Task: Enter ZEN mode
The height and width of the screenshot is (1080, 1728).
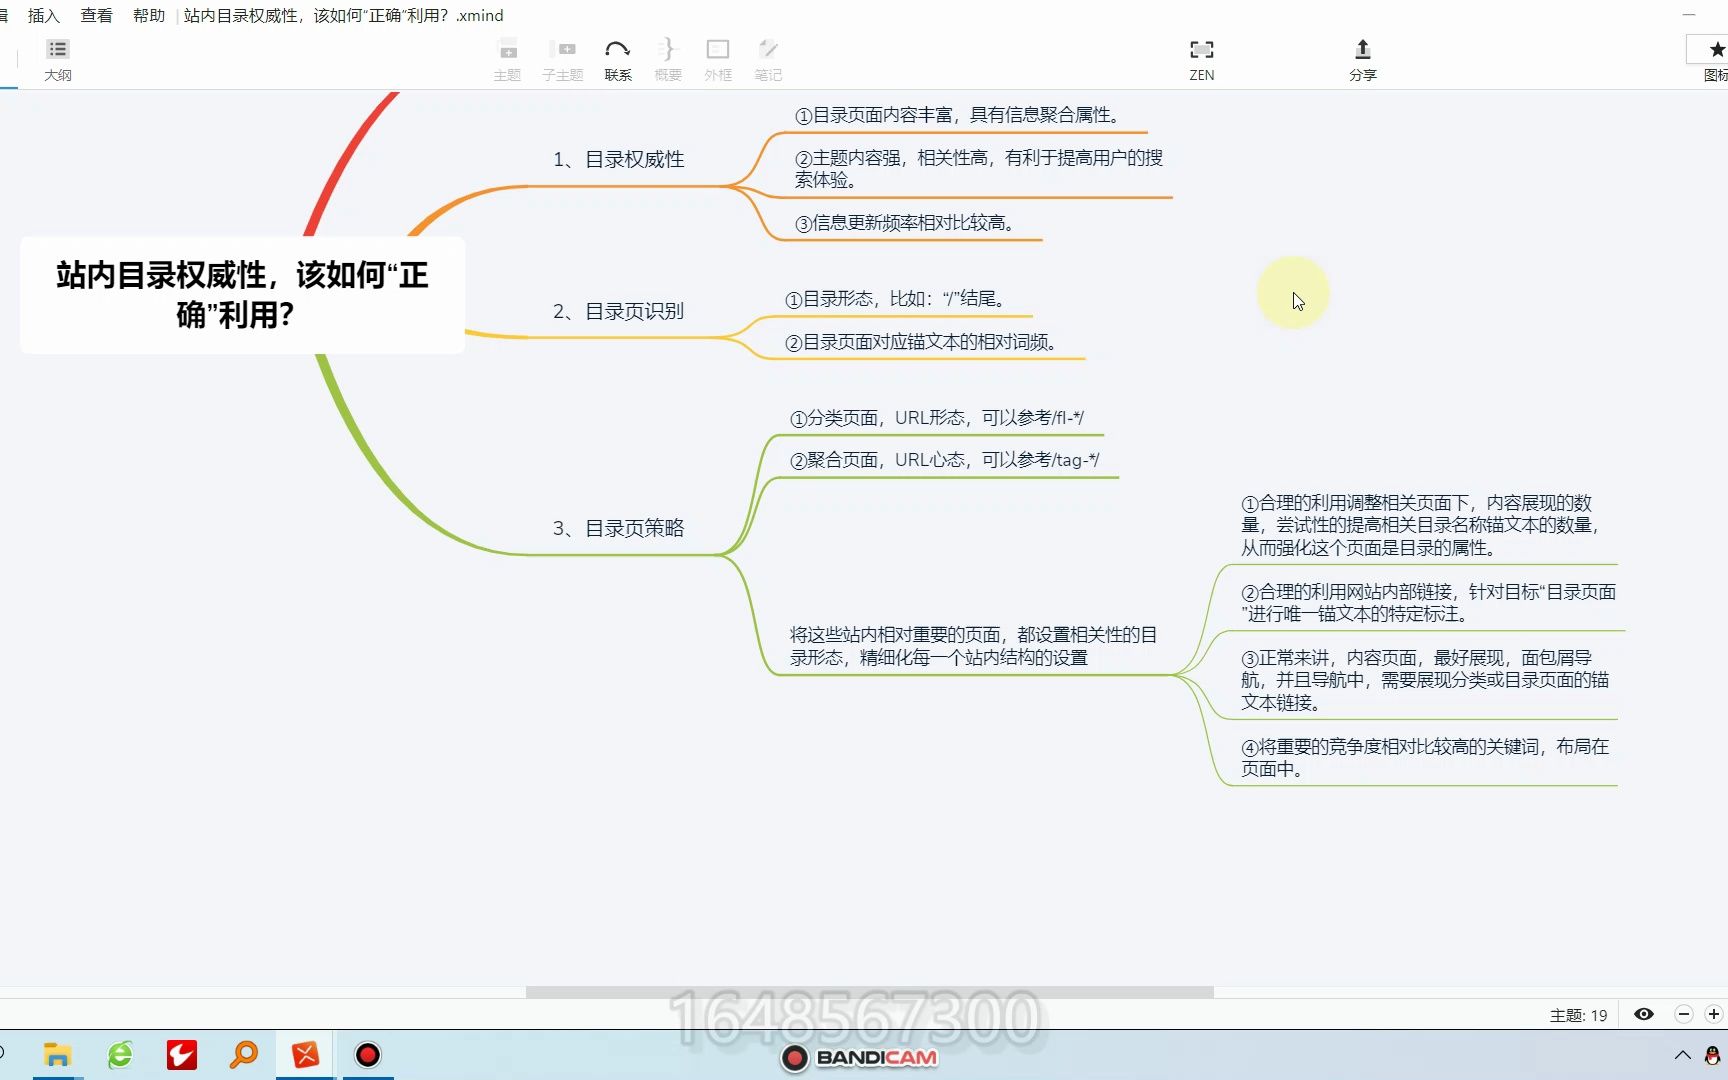Action: click(x=1201, y=57)
